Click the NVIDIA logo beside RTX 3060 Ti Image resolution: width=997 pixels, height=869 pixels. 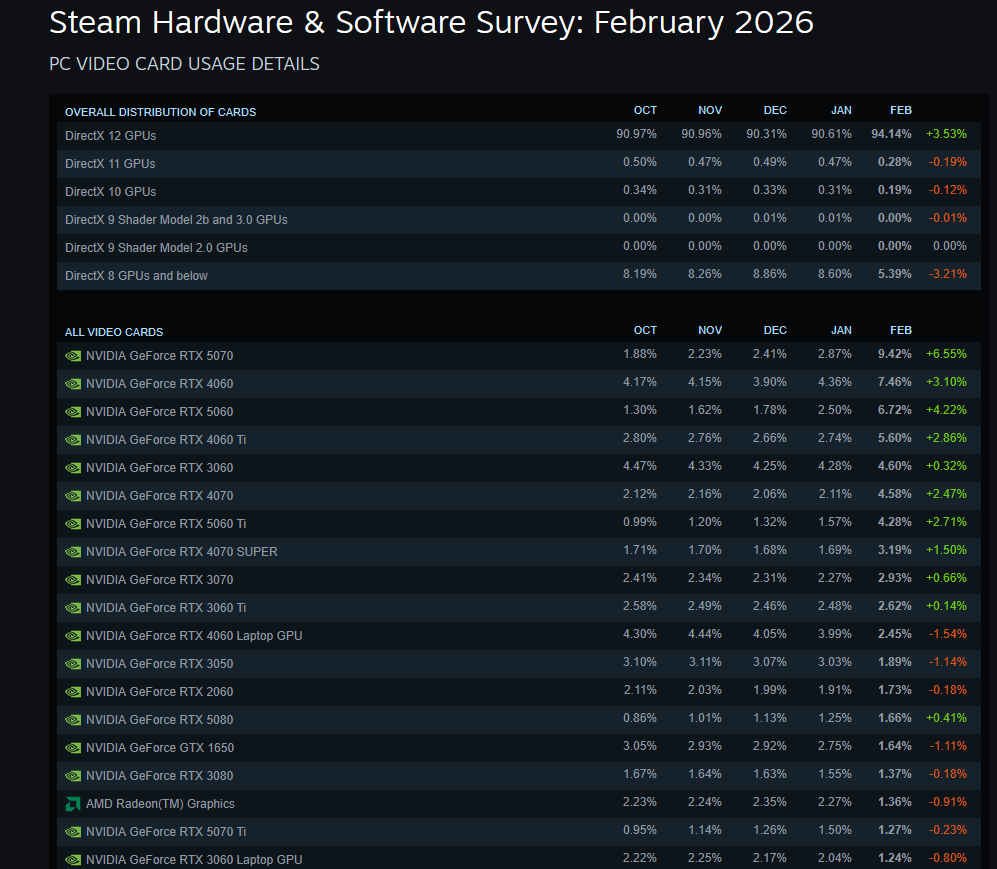(73, 608)
